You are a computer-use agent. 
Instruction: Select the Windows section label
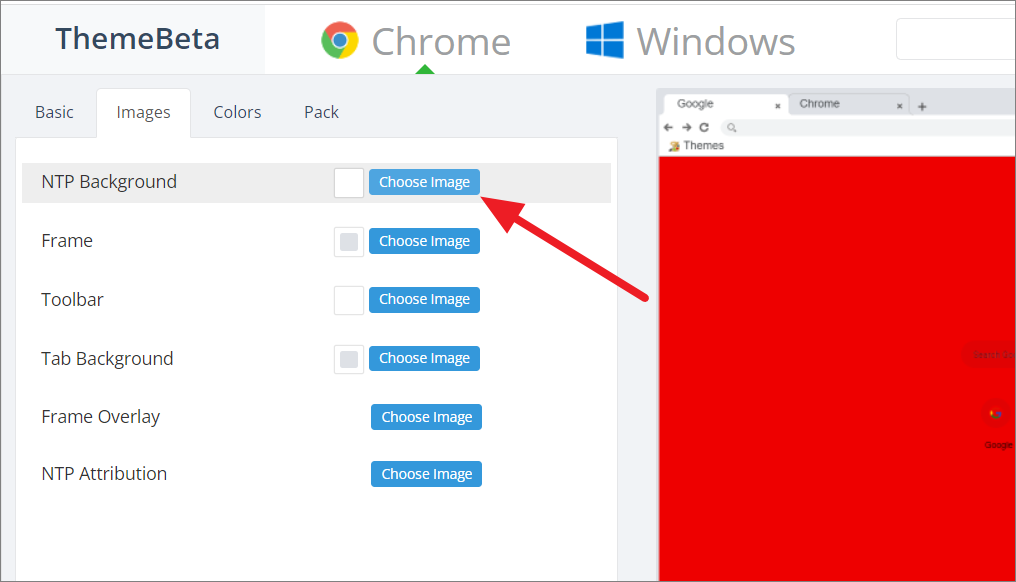715,42
